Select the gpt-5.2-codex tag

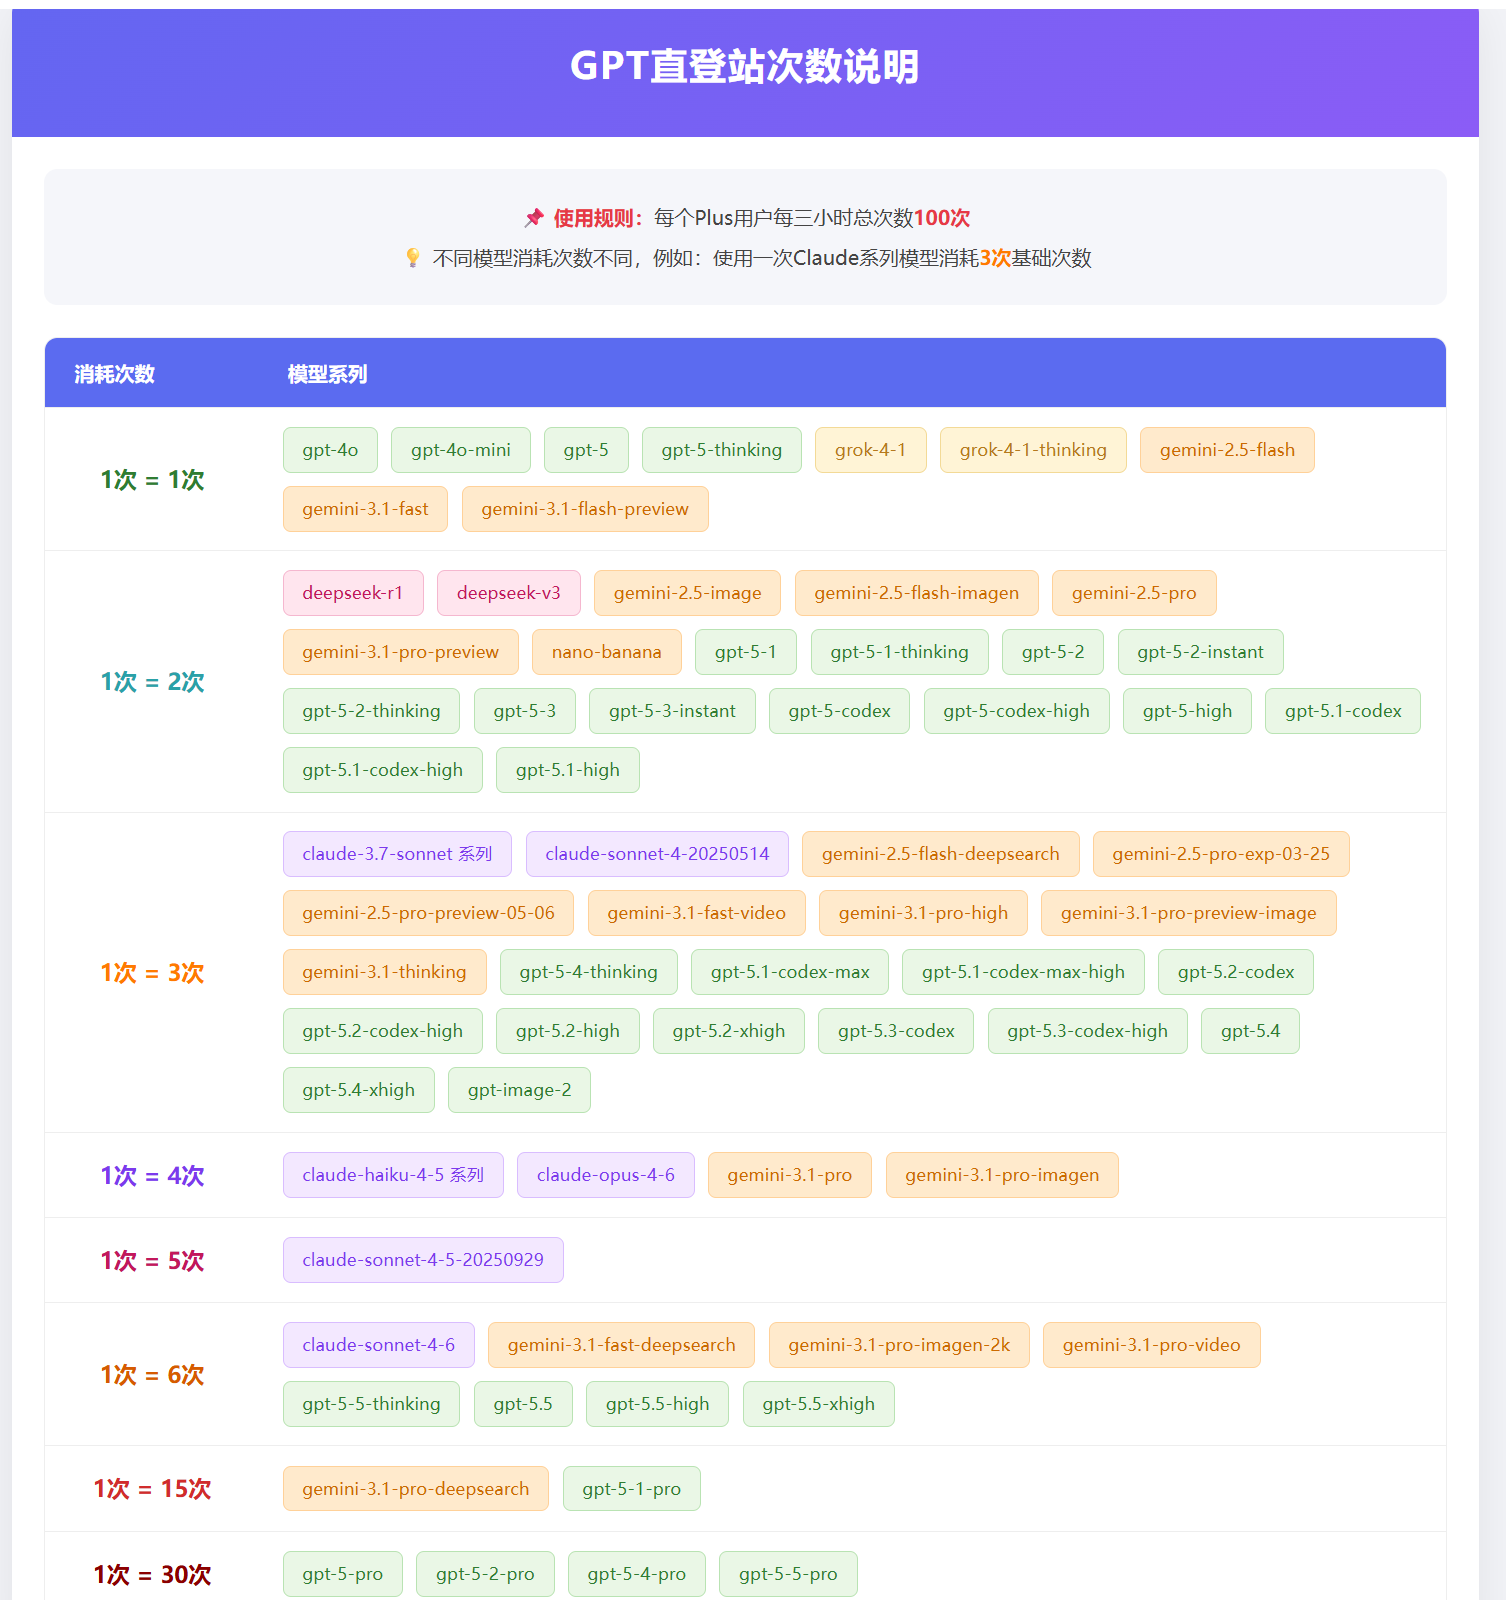click(x=1236, y=972)
